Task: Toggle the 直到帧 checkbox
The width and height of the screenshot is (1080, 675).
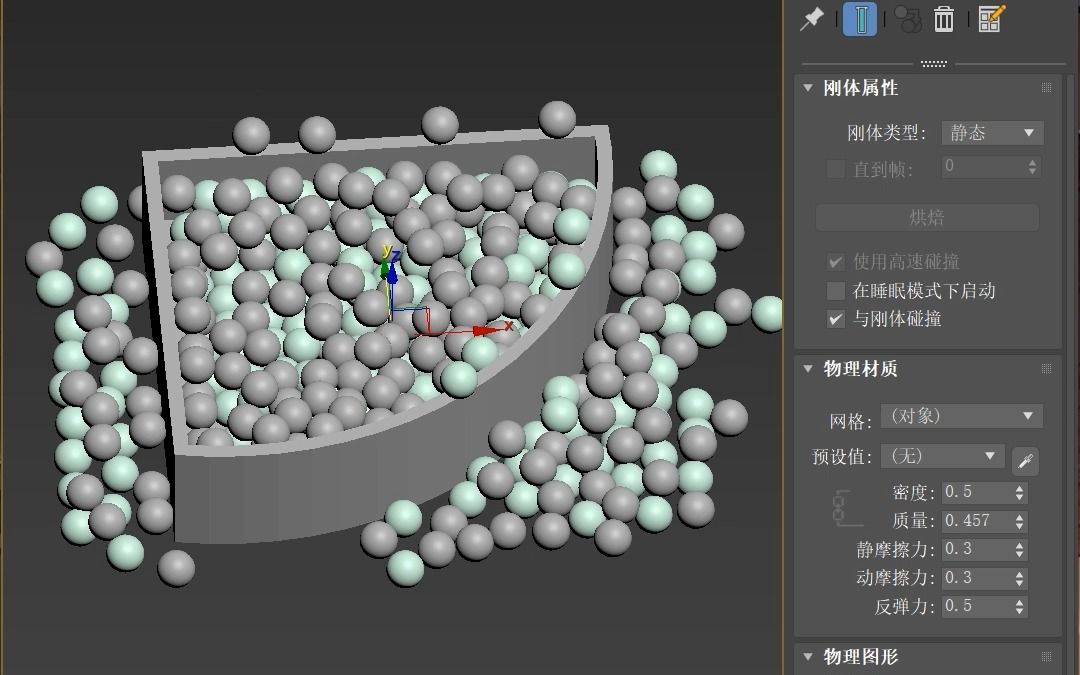Action: click(x=835, y=169)
